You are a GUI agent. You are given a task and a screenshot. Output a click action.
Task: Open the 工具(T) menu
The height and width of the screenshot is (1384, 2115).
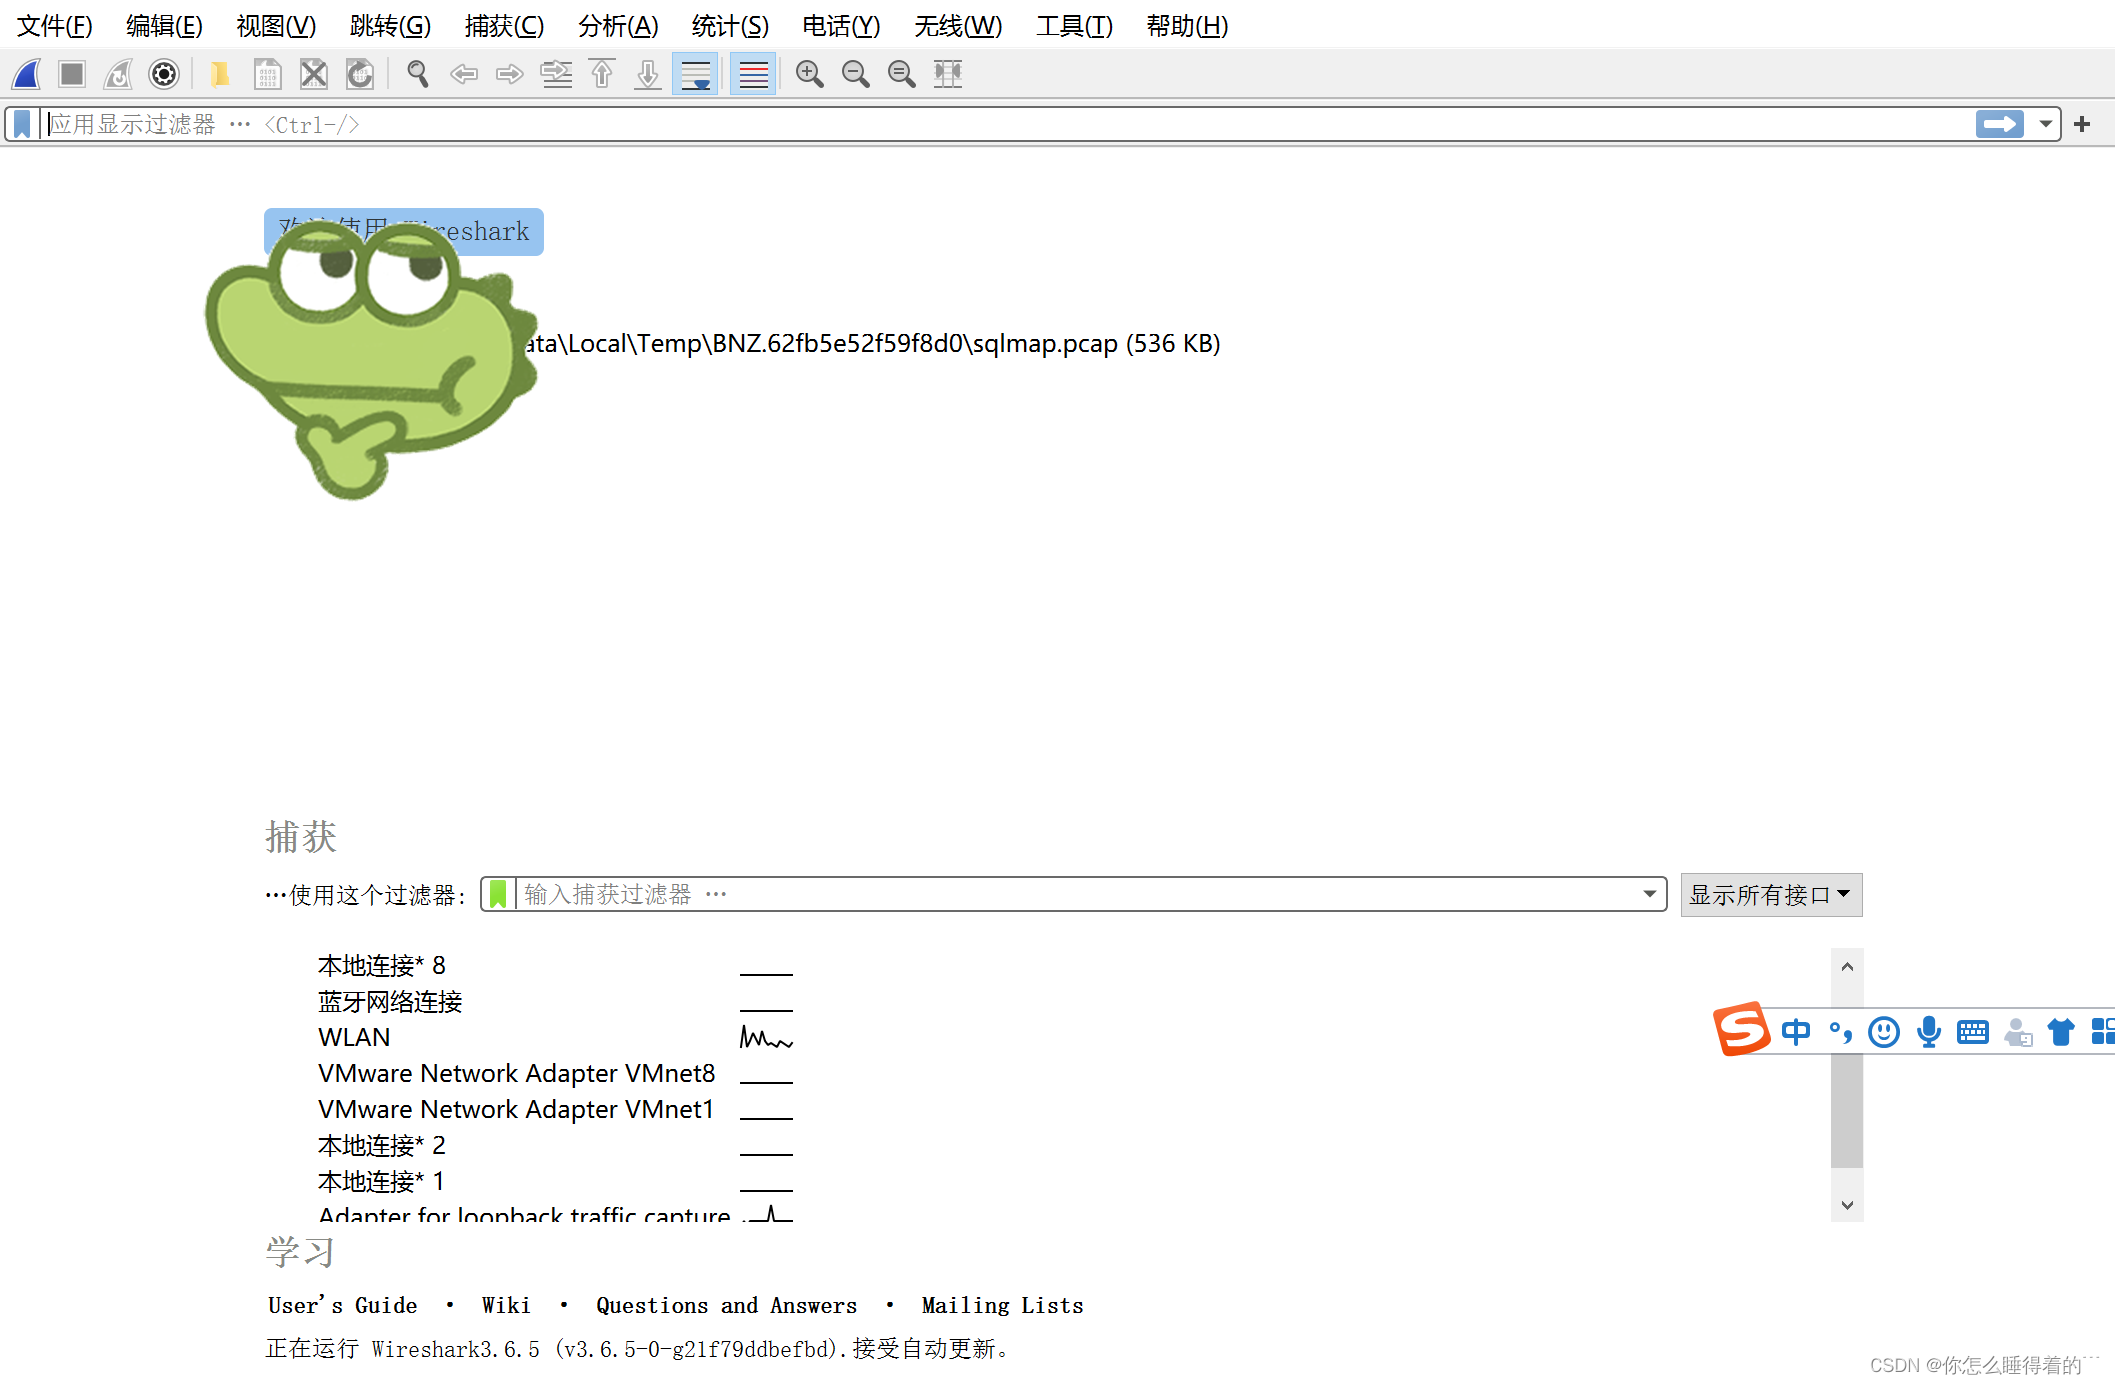[x=1074, y=26]
